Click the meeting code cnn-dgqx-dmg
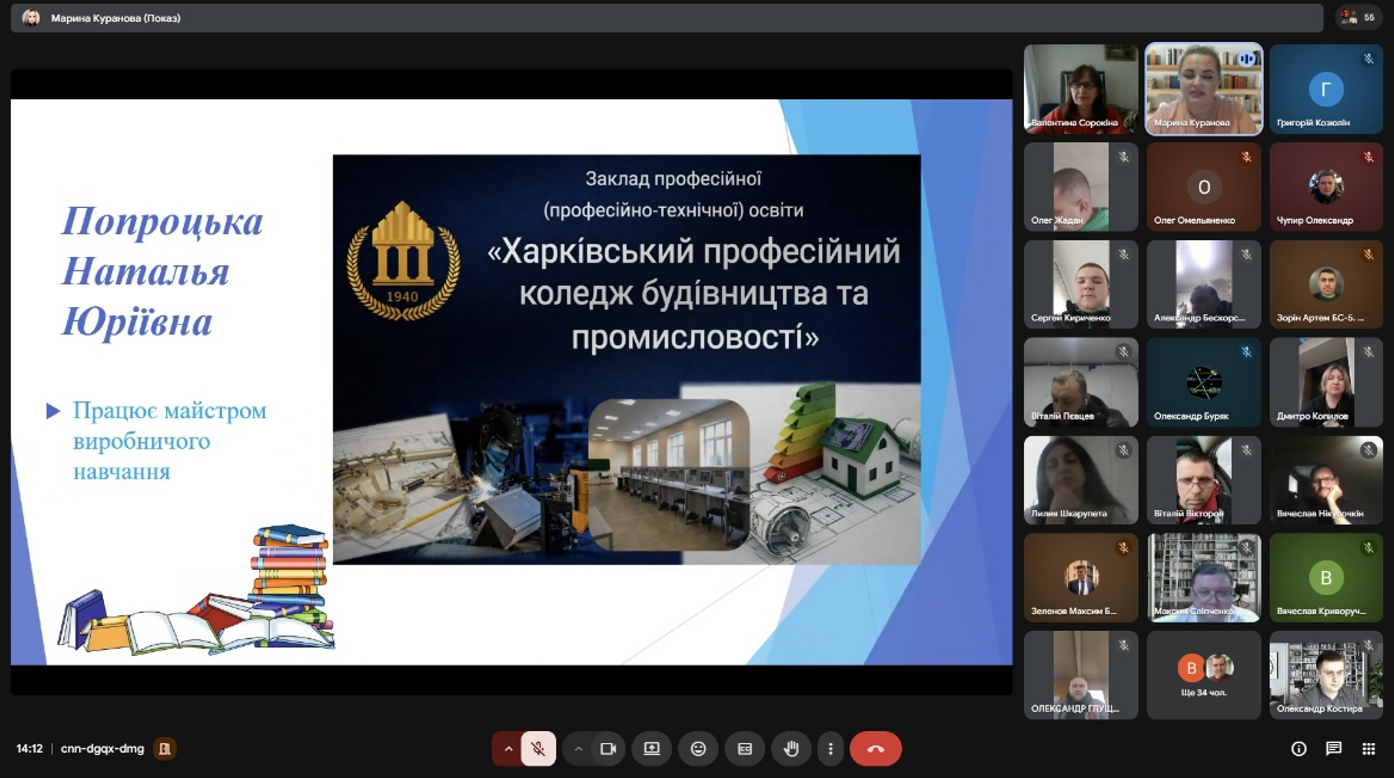 102,749
